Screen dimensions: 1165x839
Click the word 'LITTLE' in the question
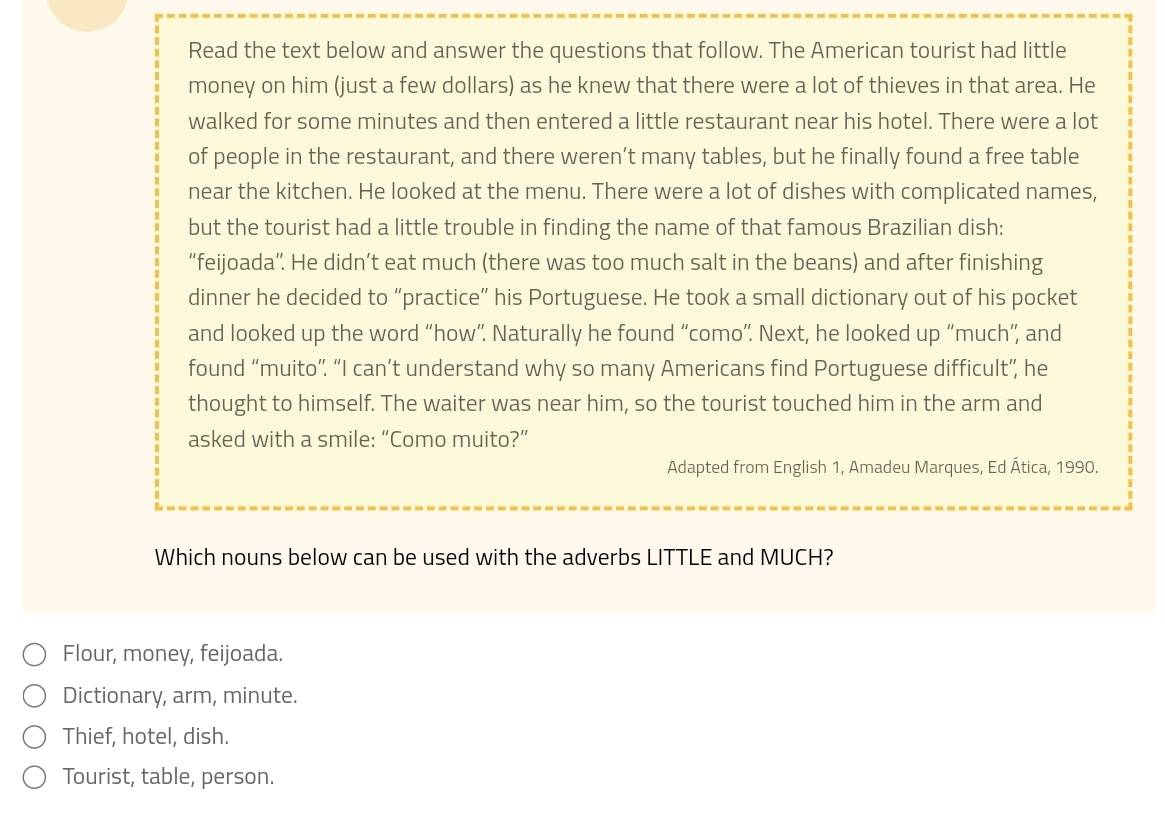click(678, 558)
